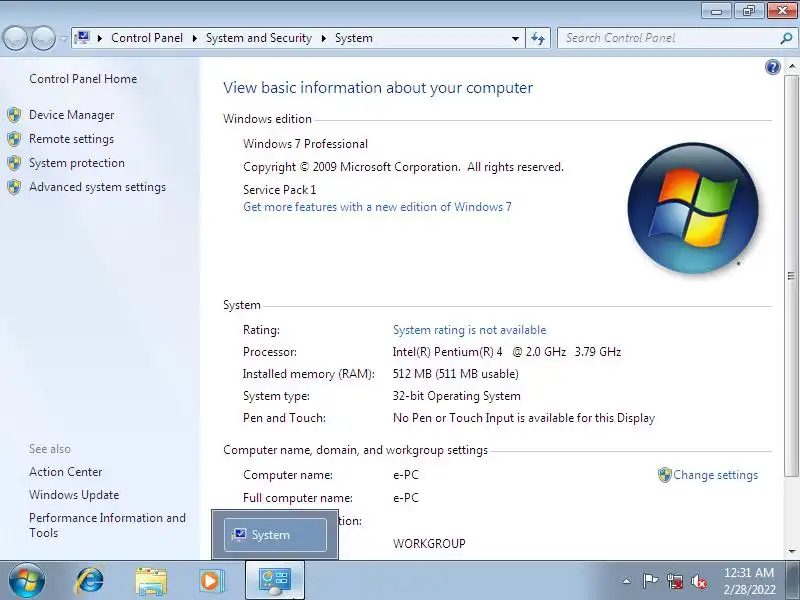Click into the Search Control Panel field

pos(668,38)
